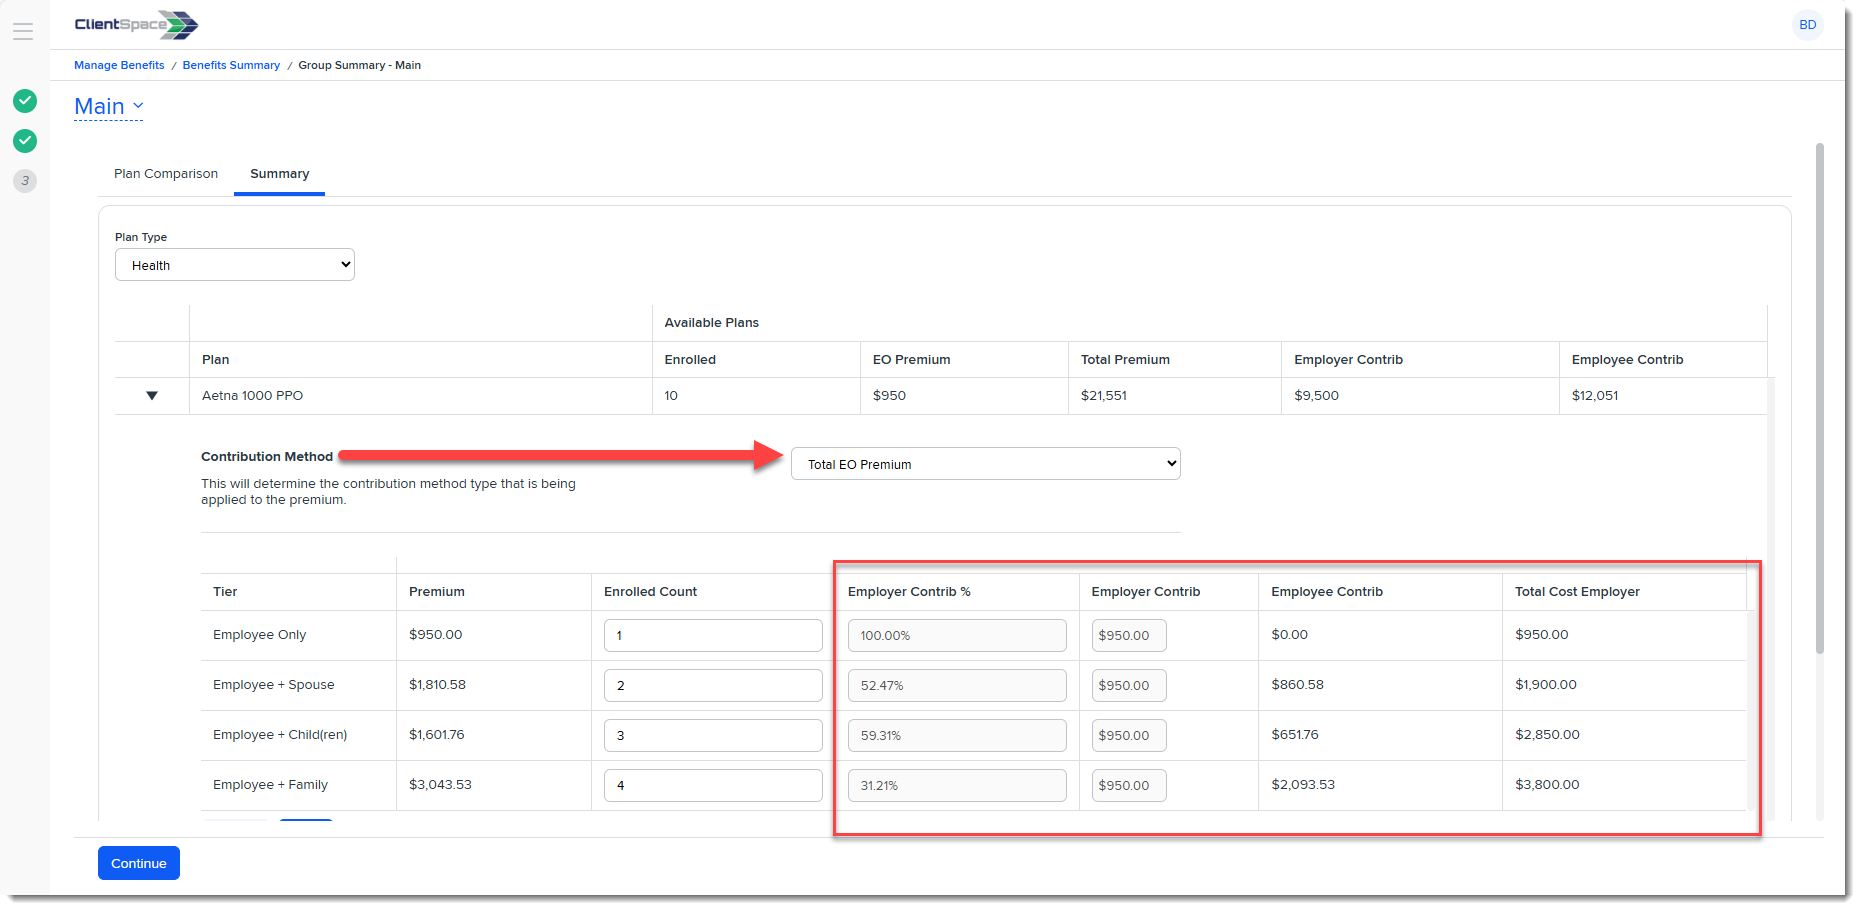The width and height of the screenshot is (1860, 910).
Task: Click the Employee + Child(ren) employer contrib field
Action: 1128,735
